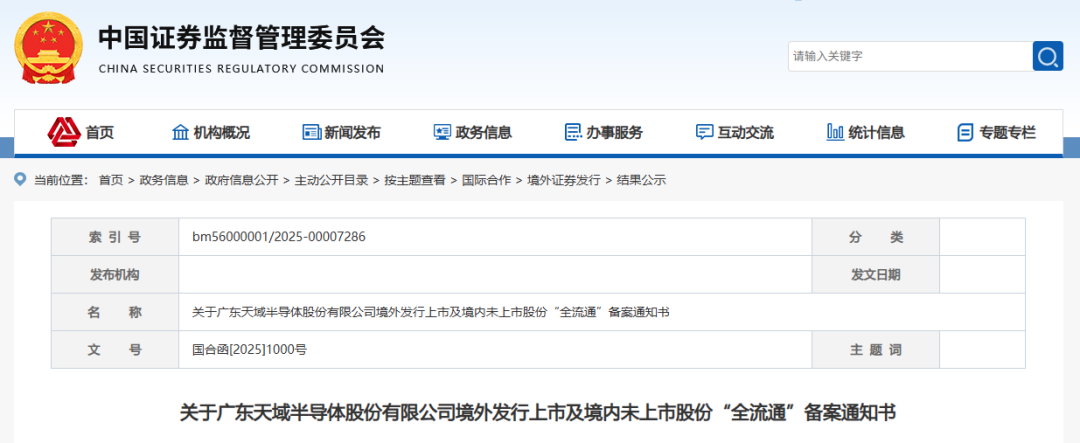
Task: Go to 政务信息 in the breadcrumb
Action: click(x=164, y=181)
